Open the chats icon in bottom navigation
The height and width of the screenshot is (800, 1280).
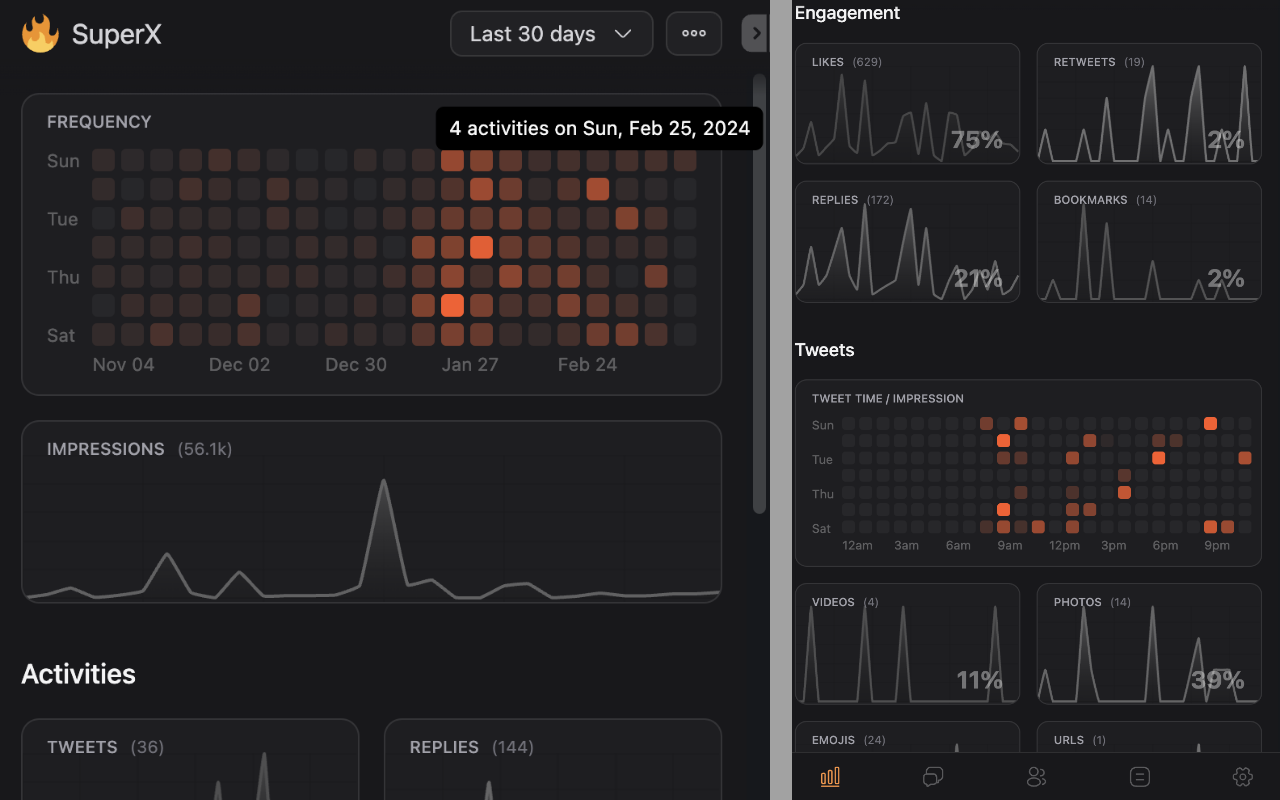pyautogui.click(x=933, y=776)
